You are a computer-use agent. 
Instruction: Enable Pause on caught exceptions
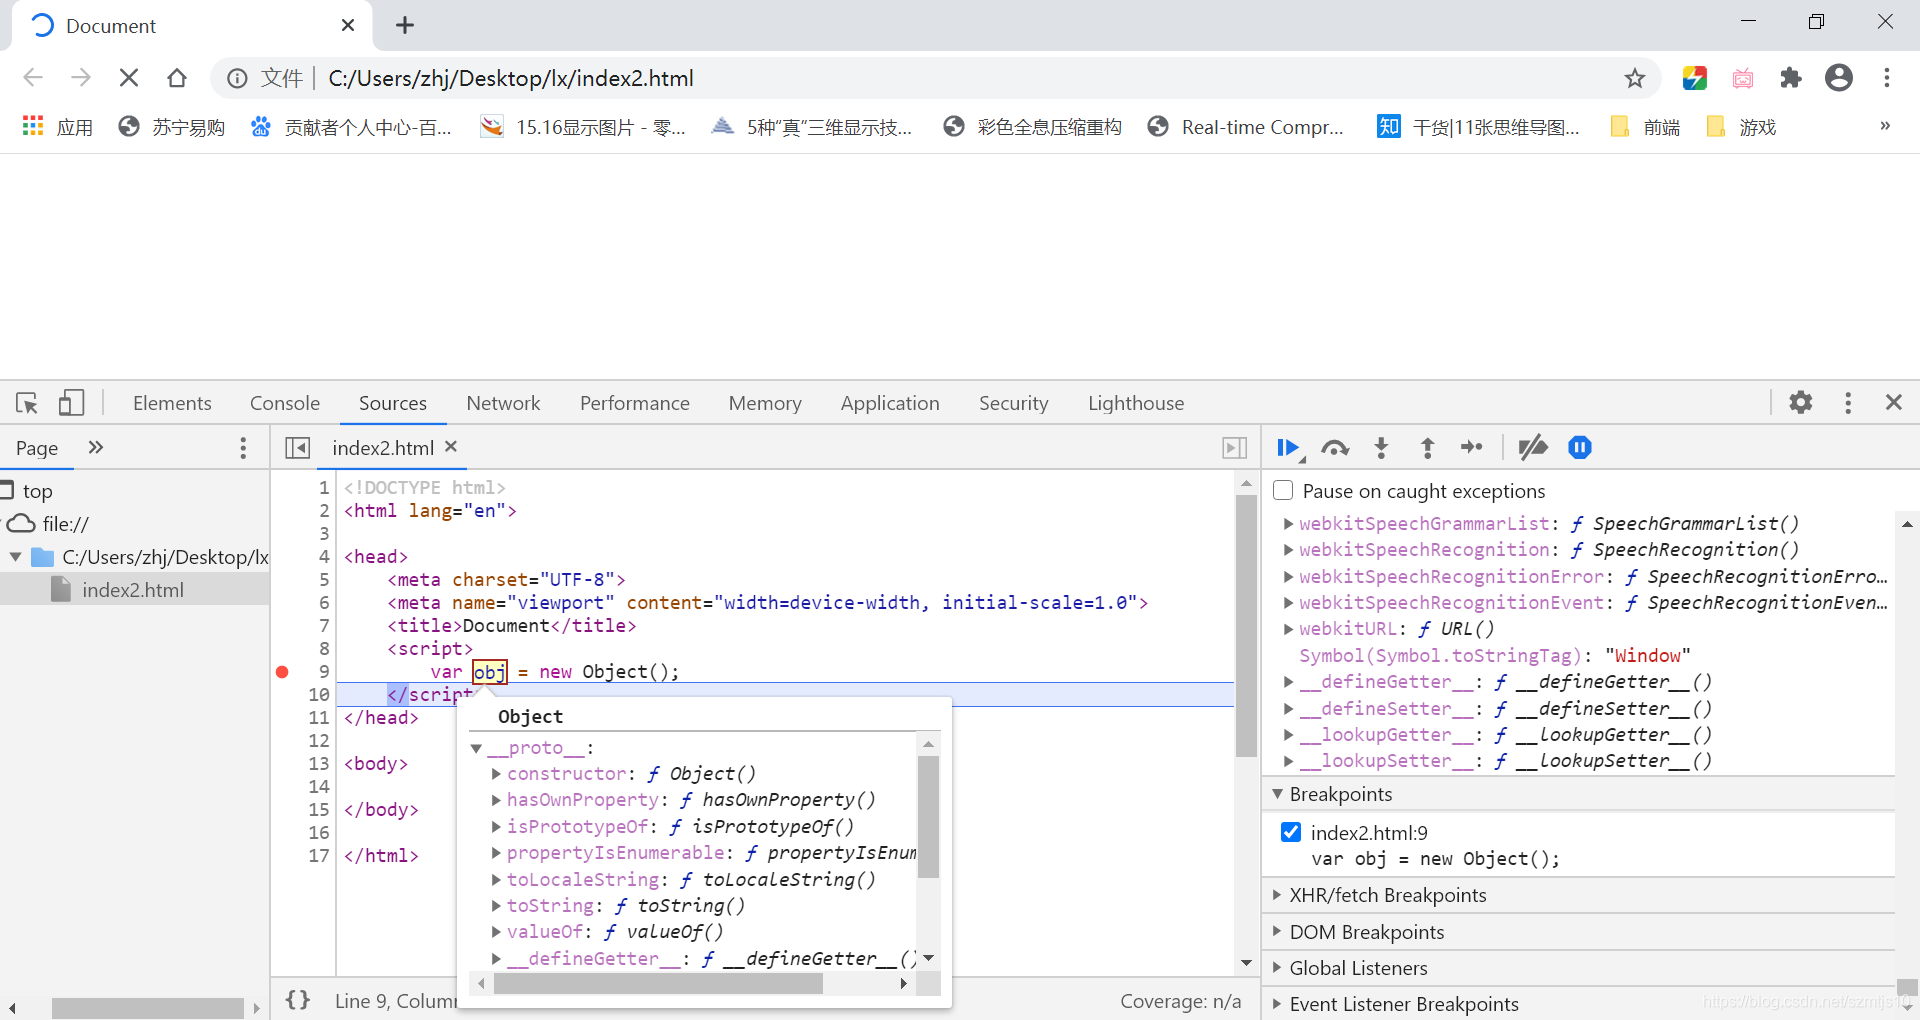tap(1284, 491)
